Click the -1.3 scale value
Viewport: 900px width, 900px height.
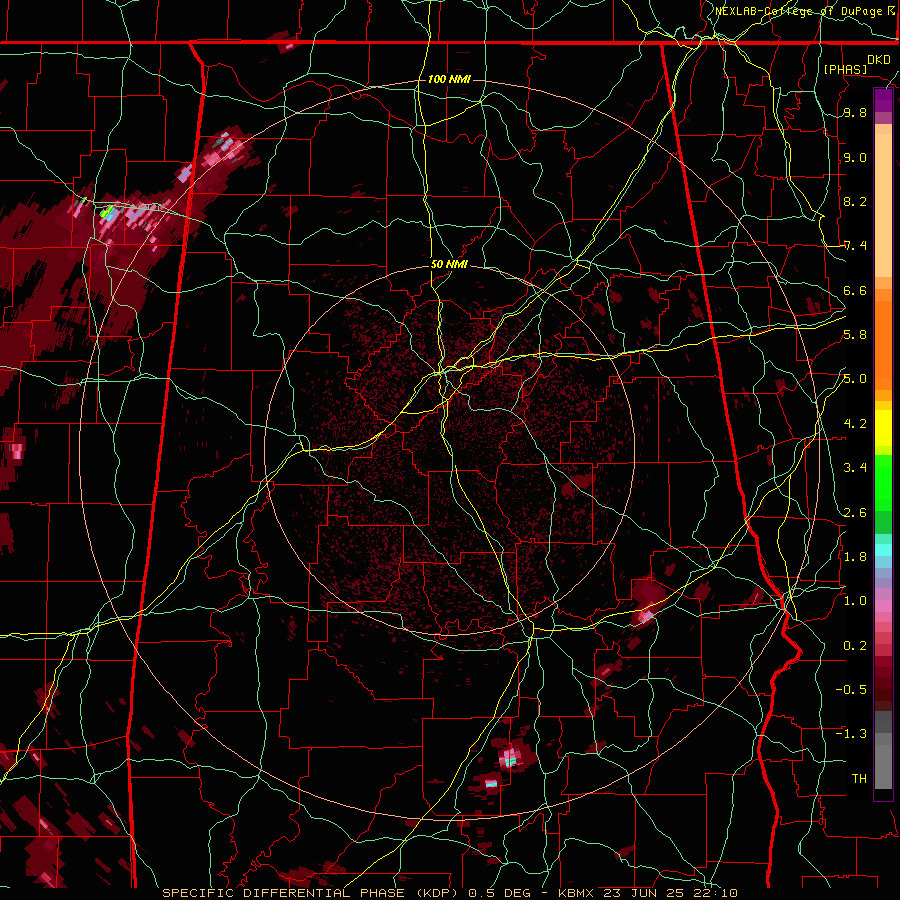[x=851, y=734]
